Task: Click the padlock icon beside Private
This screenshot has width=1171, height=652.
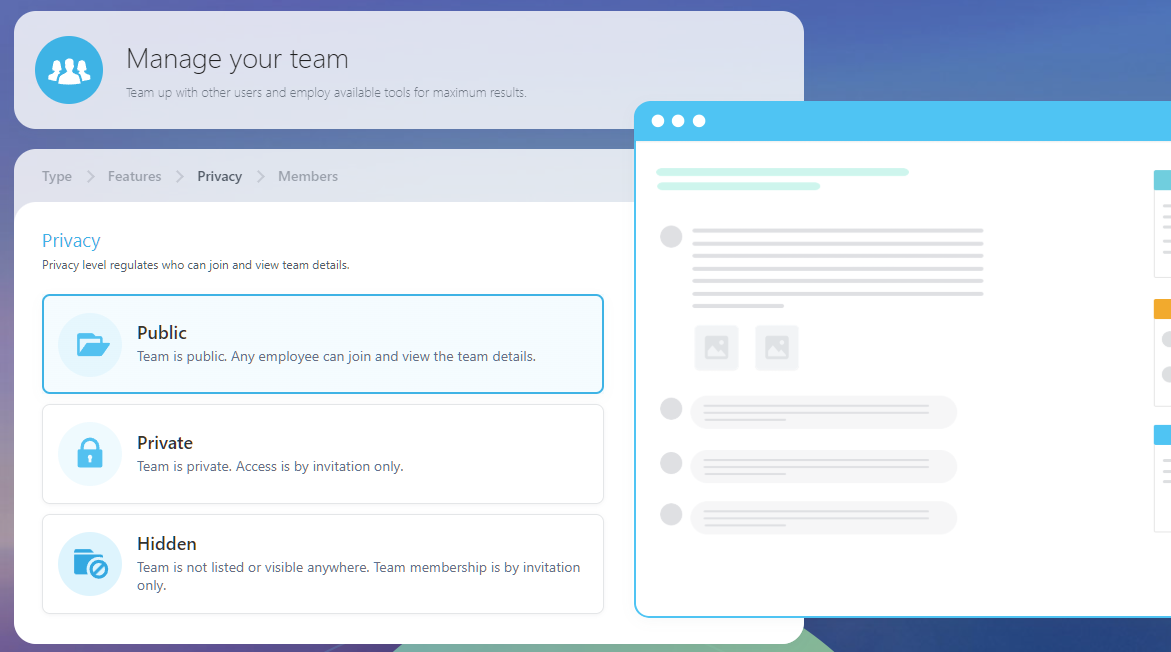Action: click(x=89, y=453)
